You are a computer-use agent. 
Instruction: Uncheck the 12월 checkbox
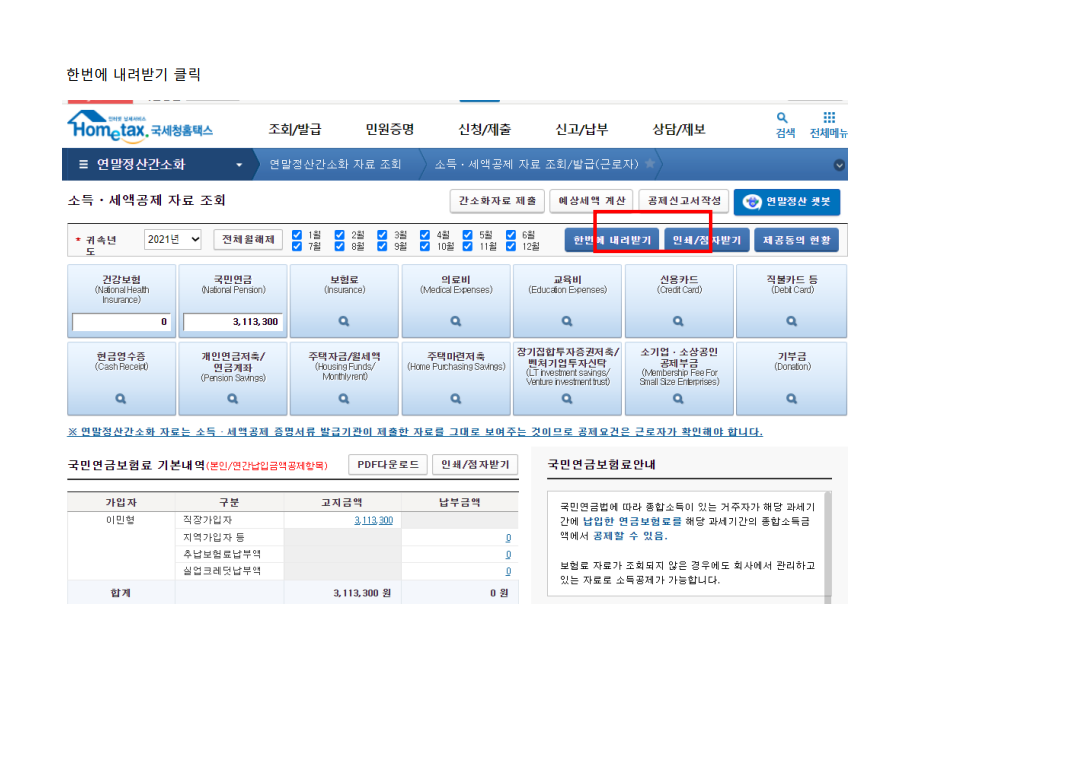511,246
